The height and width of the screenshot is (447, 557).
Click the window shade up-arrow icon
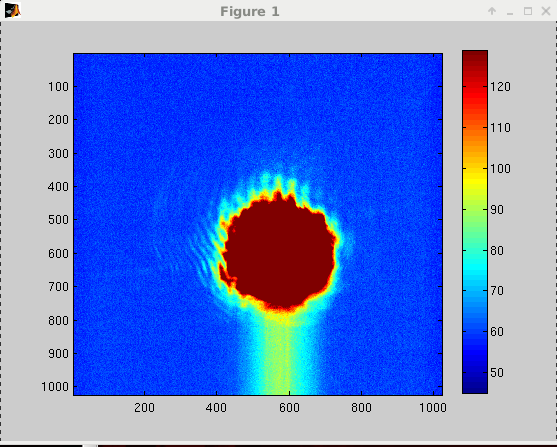click(x=492, y=11)
